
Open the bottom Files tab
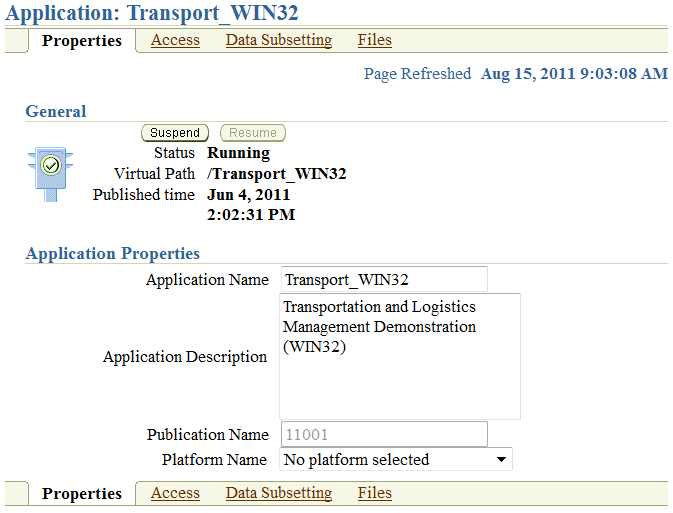[x=374, y=493]
